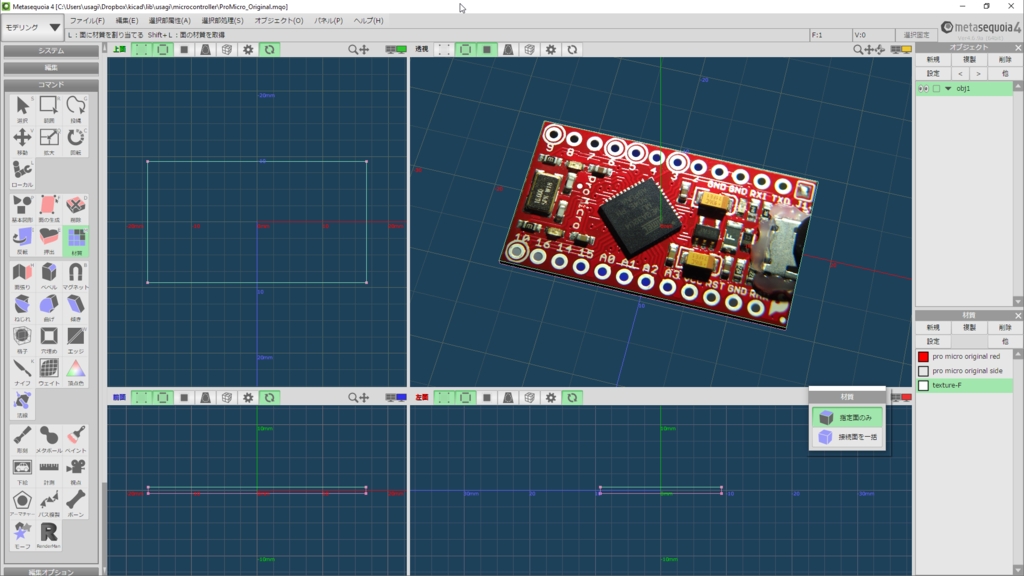Open the RenderMan tool
The width and height of the screenshot is (1024, 576).
(x=49, y=536)
